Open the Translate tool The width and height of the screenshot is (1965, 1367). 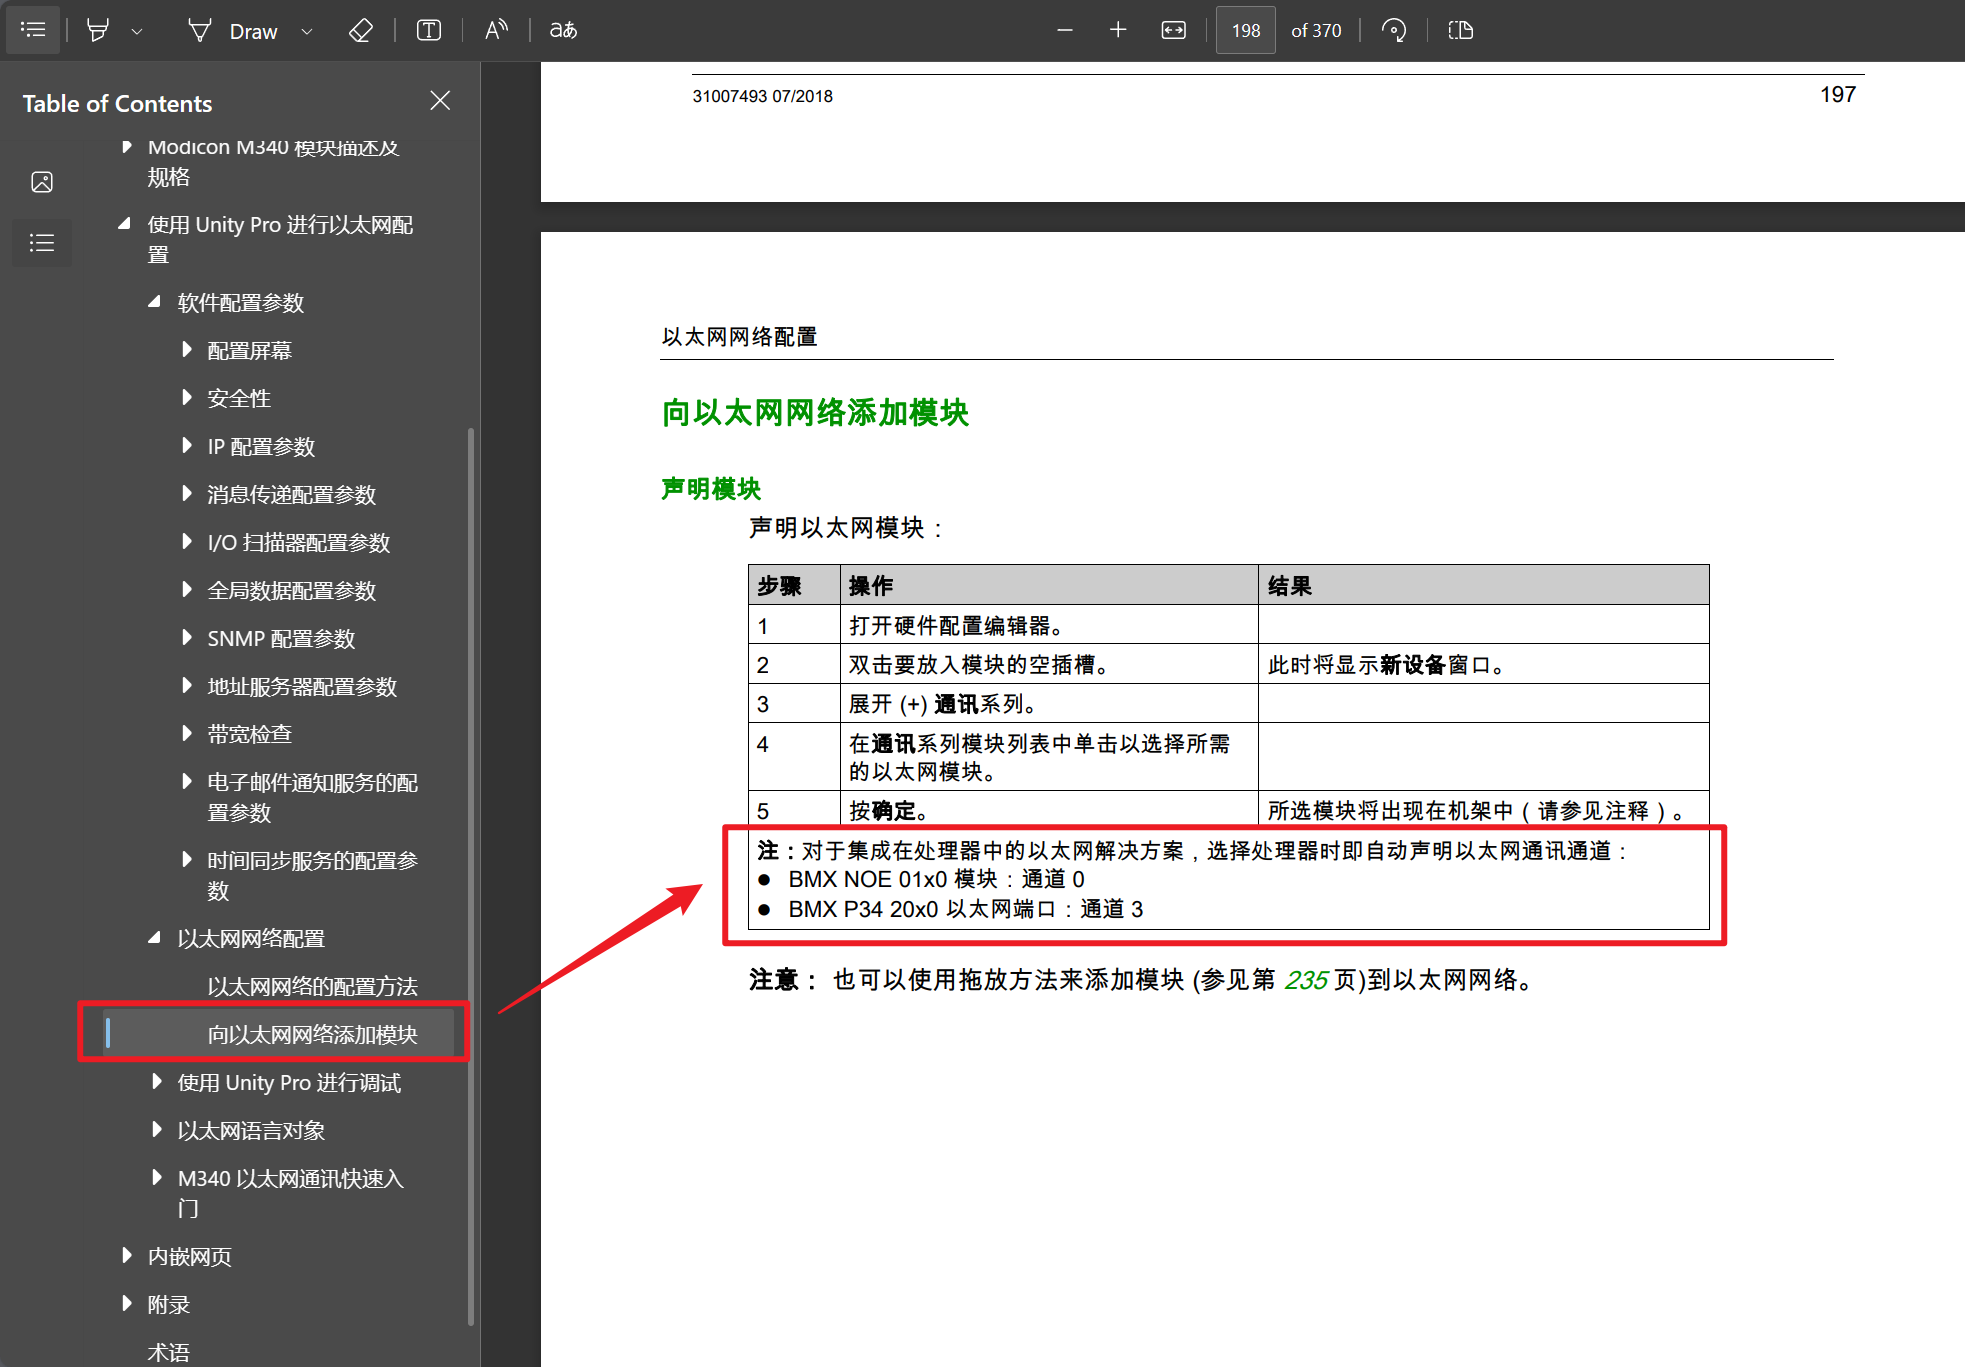coord(563,30)
